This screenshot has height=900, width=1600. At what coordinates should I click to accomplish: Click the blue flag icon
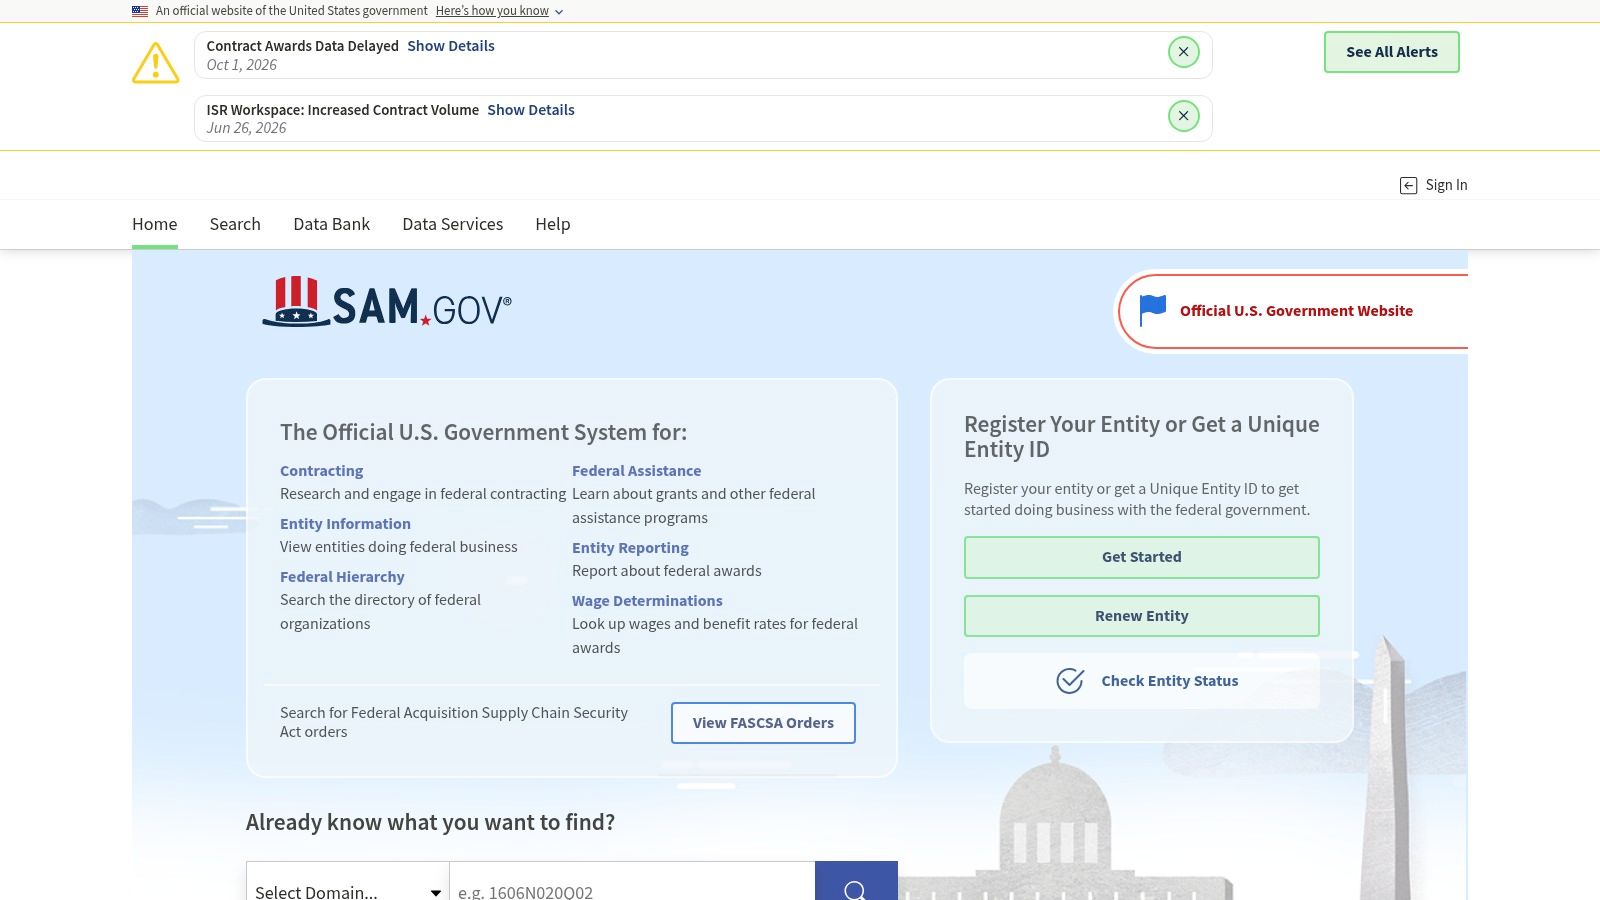[1152, 310]
